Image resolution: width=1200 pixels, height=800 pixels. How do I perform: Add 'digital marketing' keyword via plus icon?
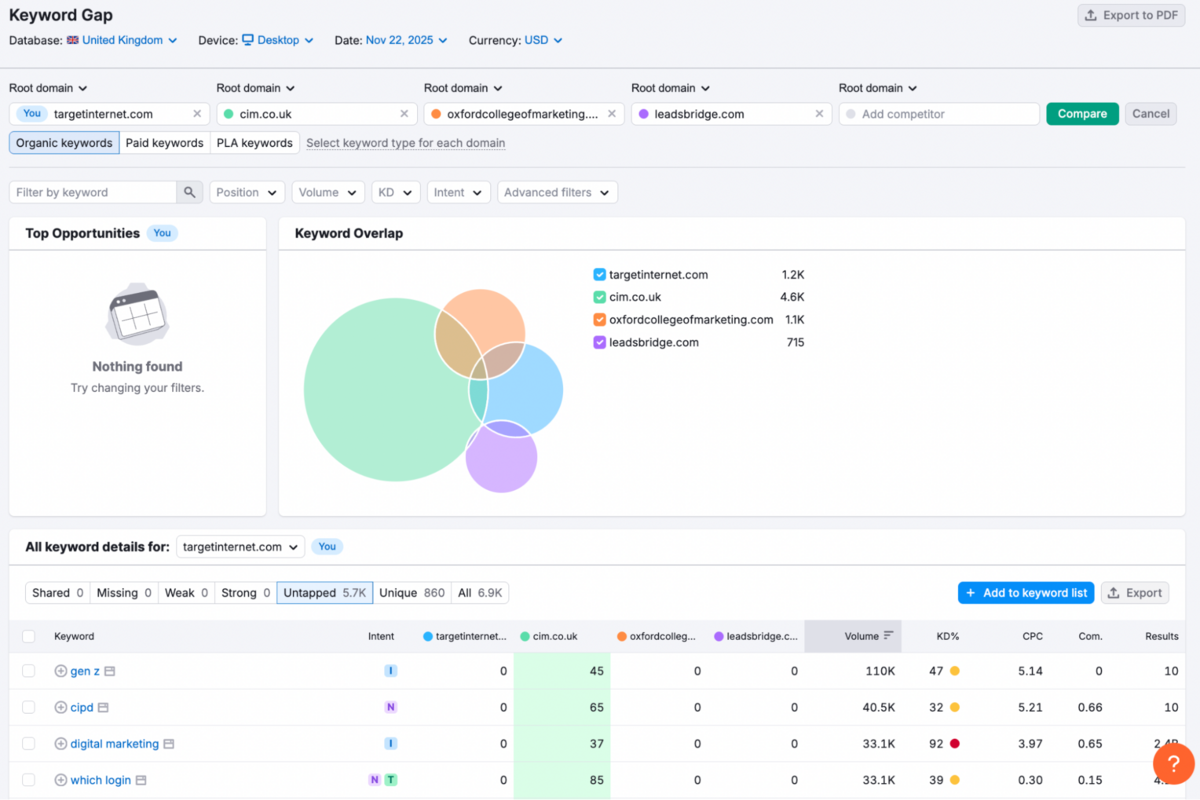point(60,744)
